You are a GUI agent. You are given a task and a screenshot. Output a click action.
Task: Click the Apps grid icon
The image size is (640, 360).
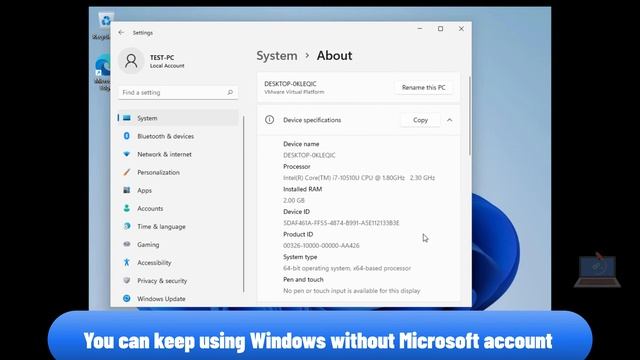127,190
